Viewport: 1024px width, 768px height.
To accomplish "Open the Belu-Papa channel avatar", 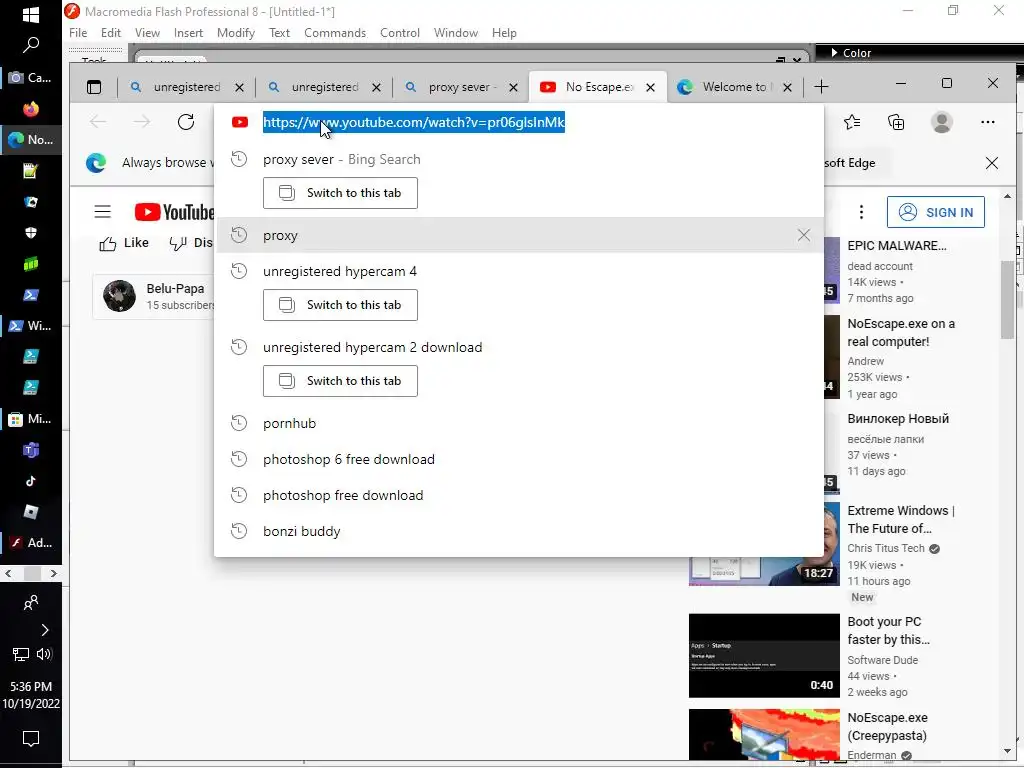I will pyautogui.click(x=120, y=296).
